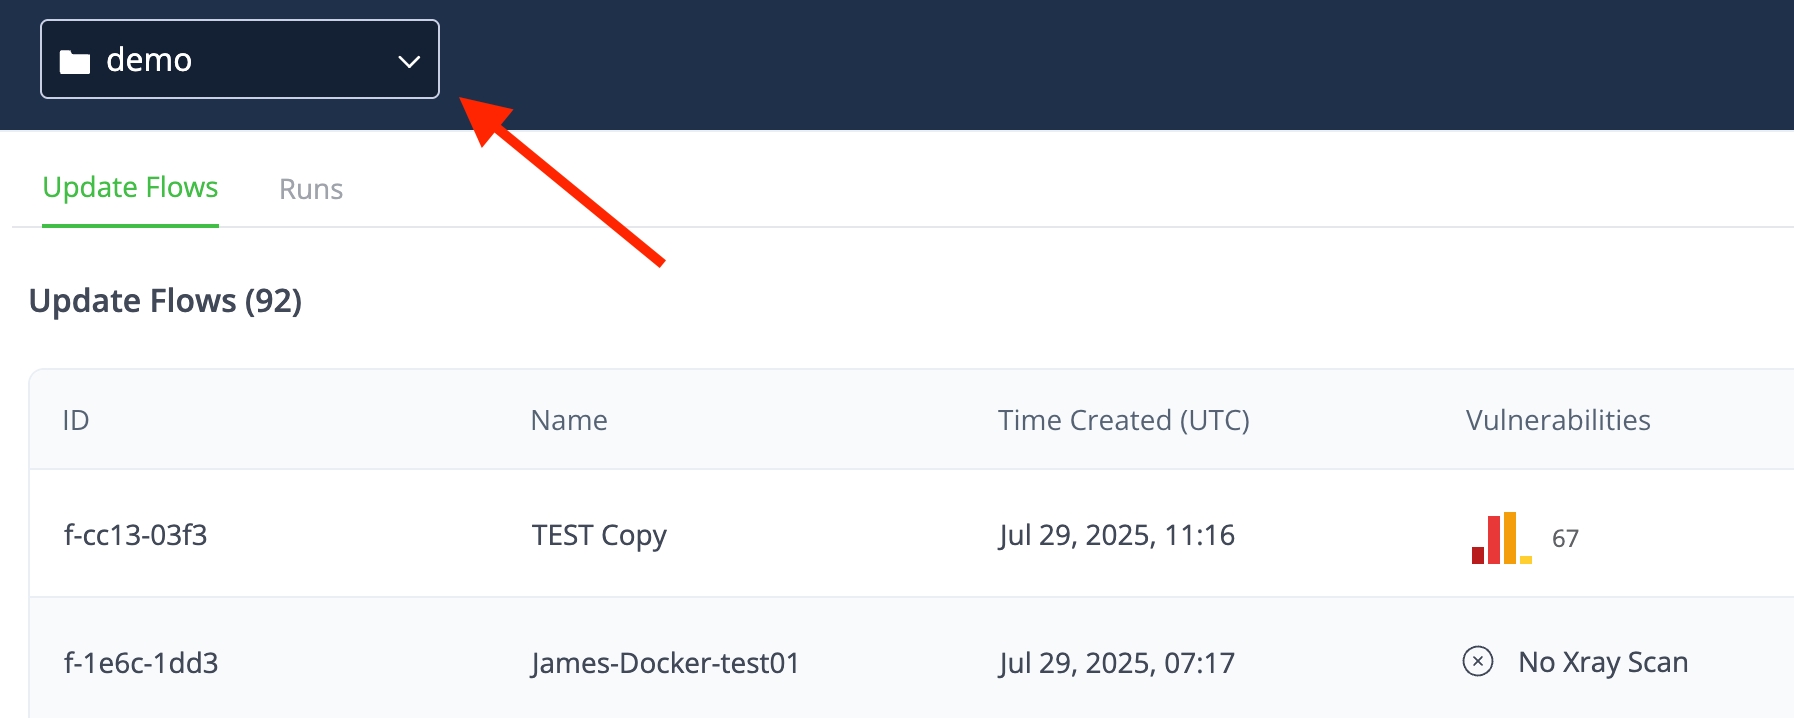Click the vulnerability severity bar chart icon

pyautogui.click(x=1501, y=539)
